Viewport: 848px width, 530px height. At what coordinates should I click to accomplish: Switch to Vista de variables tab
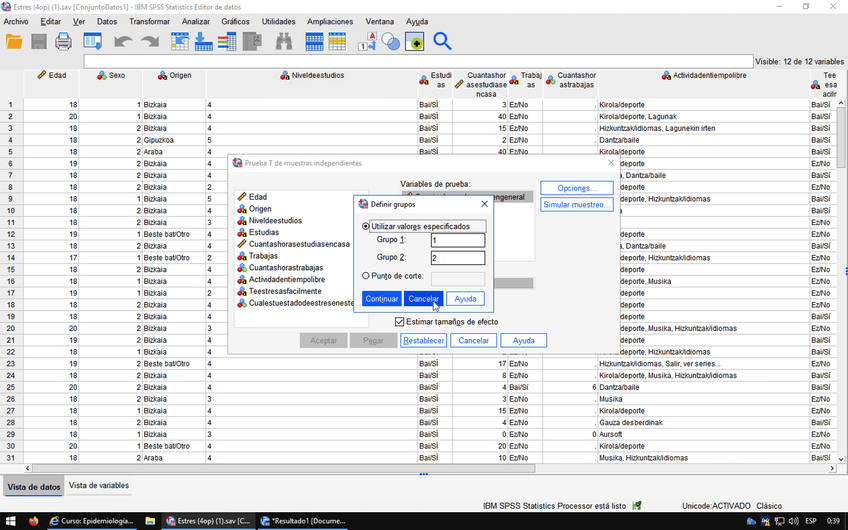coord(98,486)
